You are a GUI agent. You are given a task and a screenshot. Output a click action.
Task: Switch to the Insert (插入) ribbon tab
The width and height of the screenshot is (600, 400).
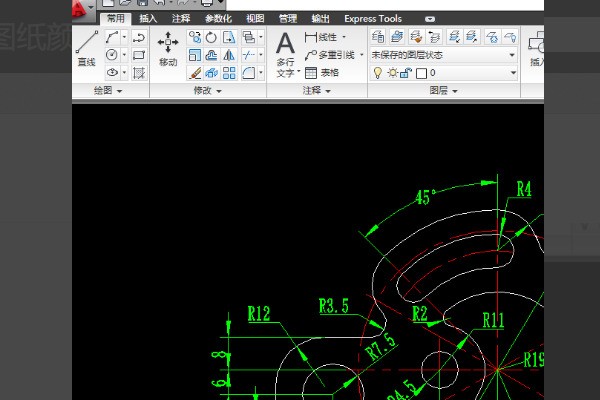click(x=148, y=18)
